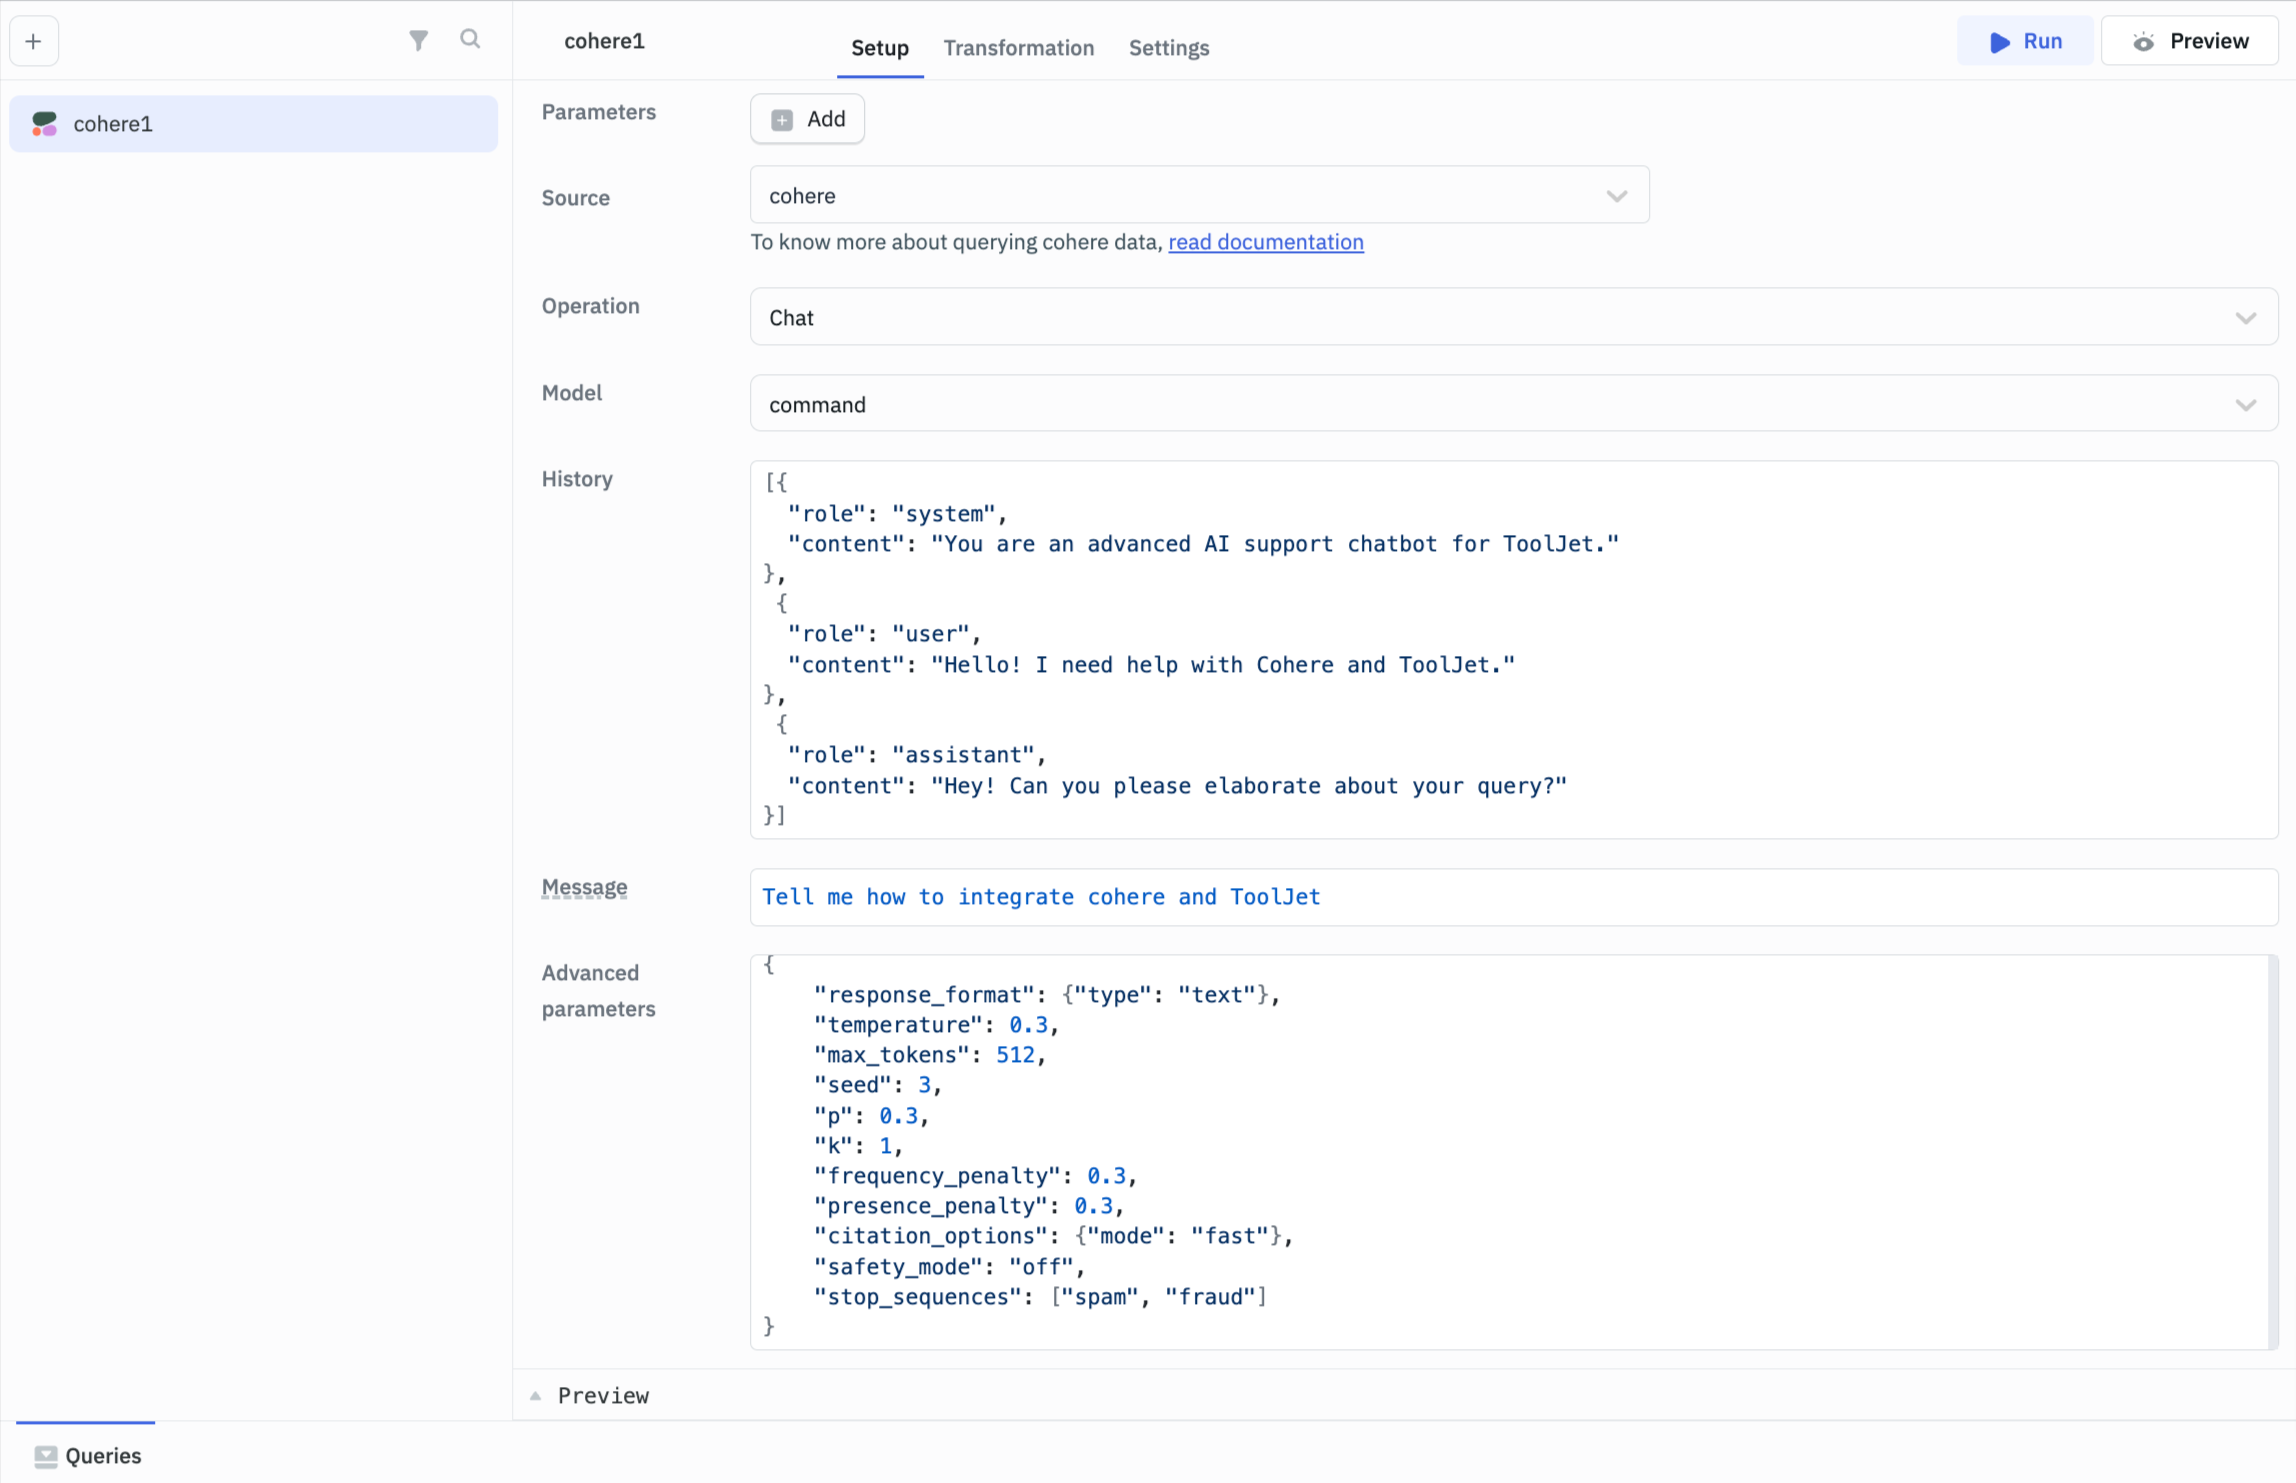Click the Run play icon

pyautogui.click(x=2000, y=42)
